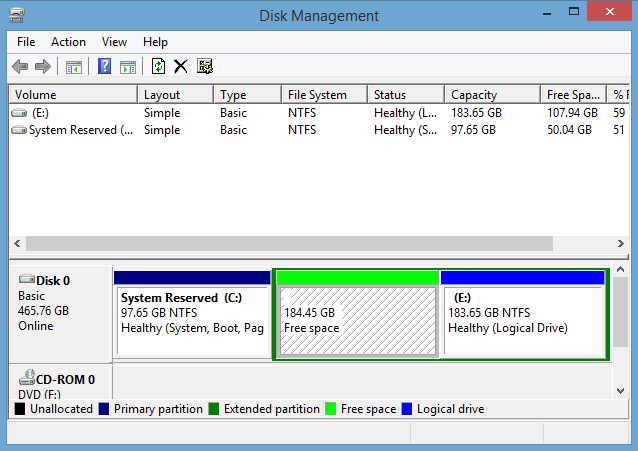This screenshot has width=638, height=451.
Task: Select the System Reserved (C:) partition block
Action: (192, 315)
